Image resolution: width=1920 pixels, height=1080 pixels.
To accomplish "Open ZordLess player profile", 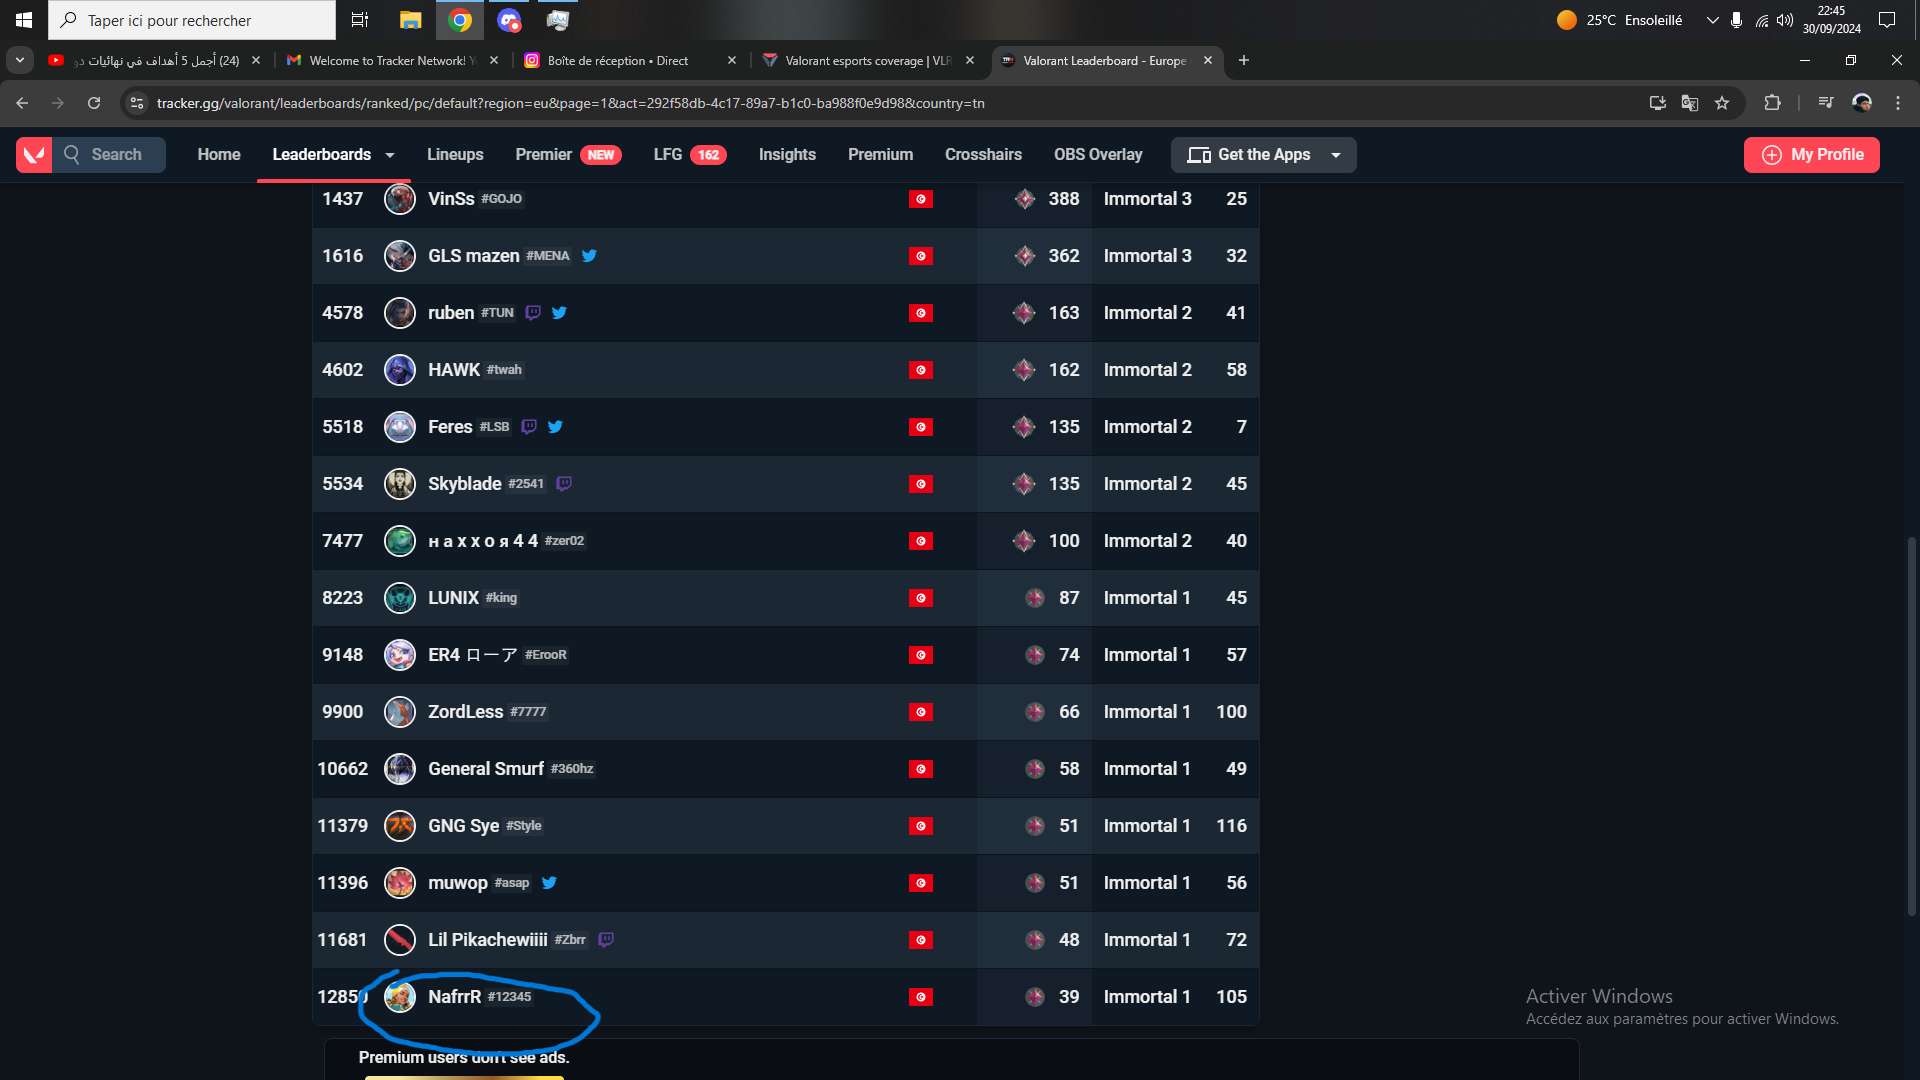I will point(465,712).
